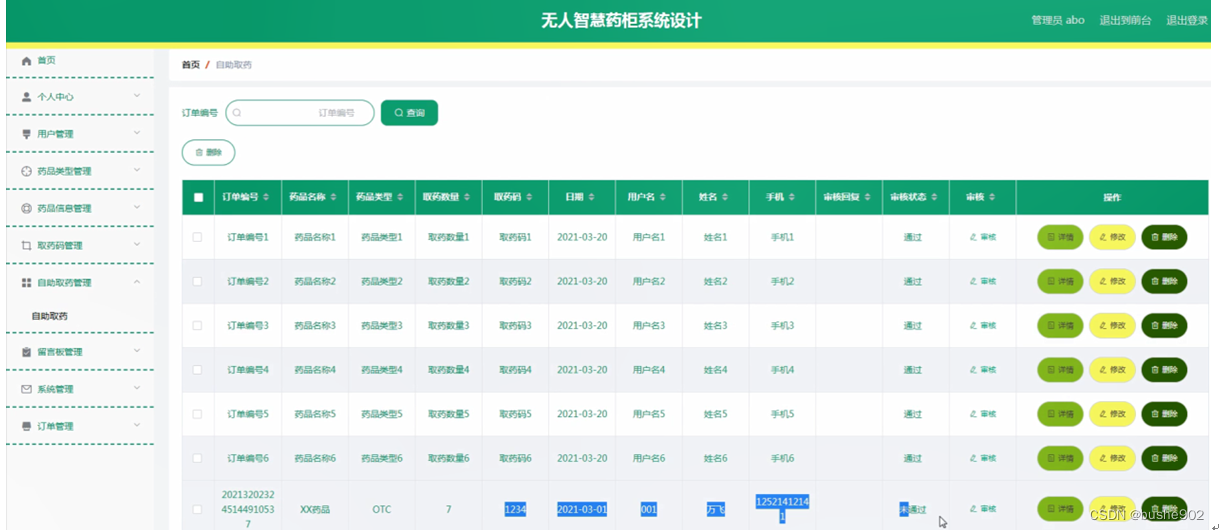Click 首页 in the breadcrumb
The height and width of the screenshot is (530, 1219).
pyautogui.click(x=190, y=65)
